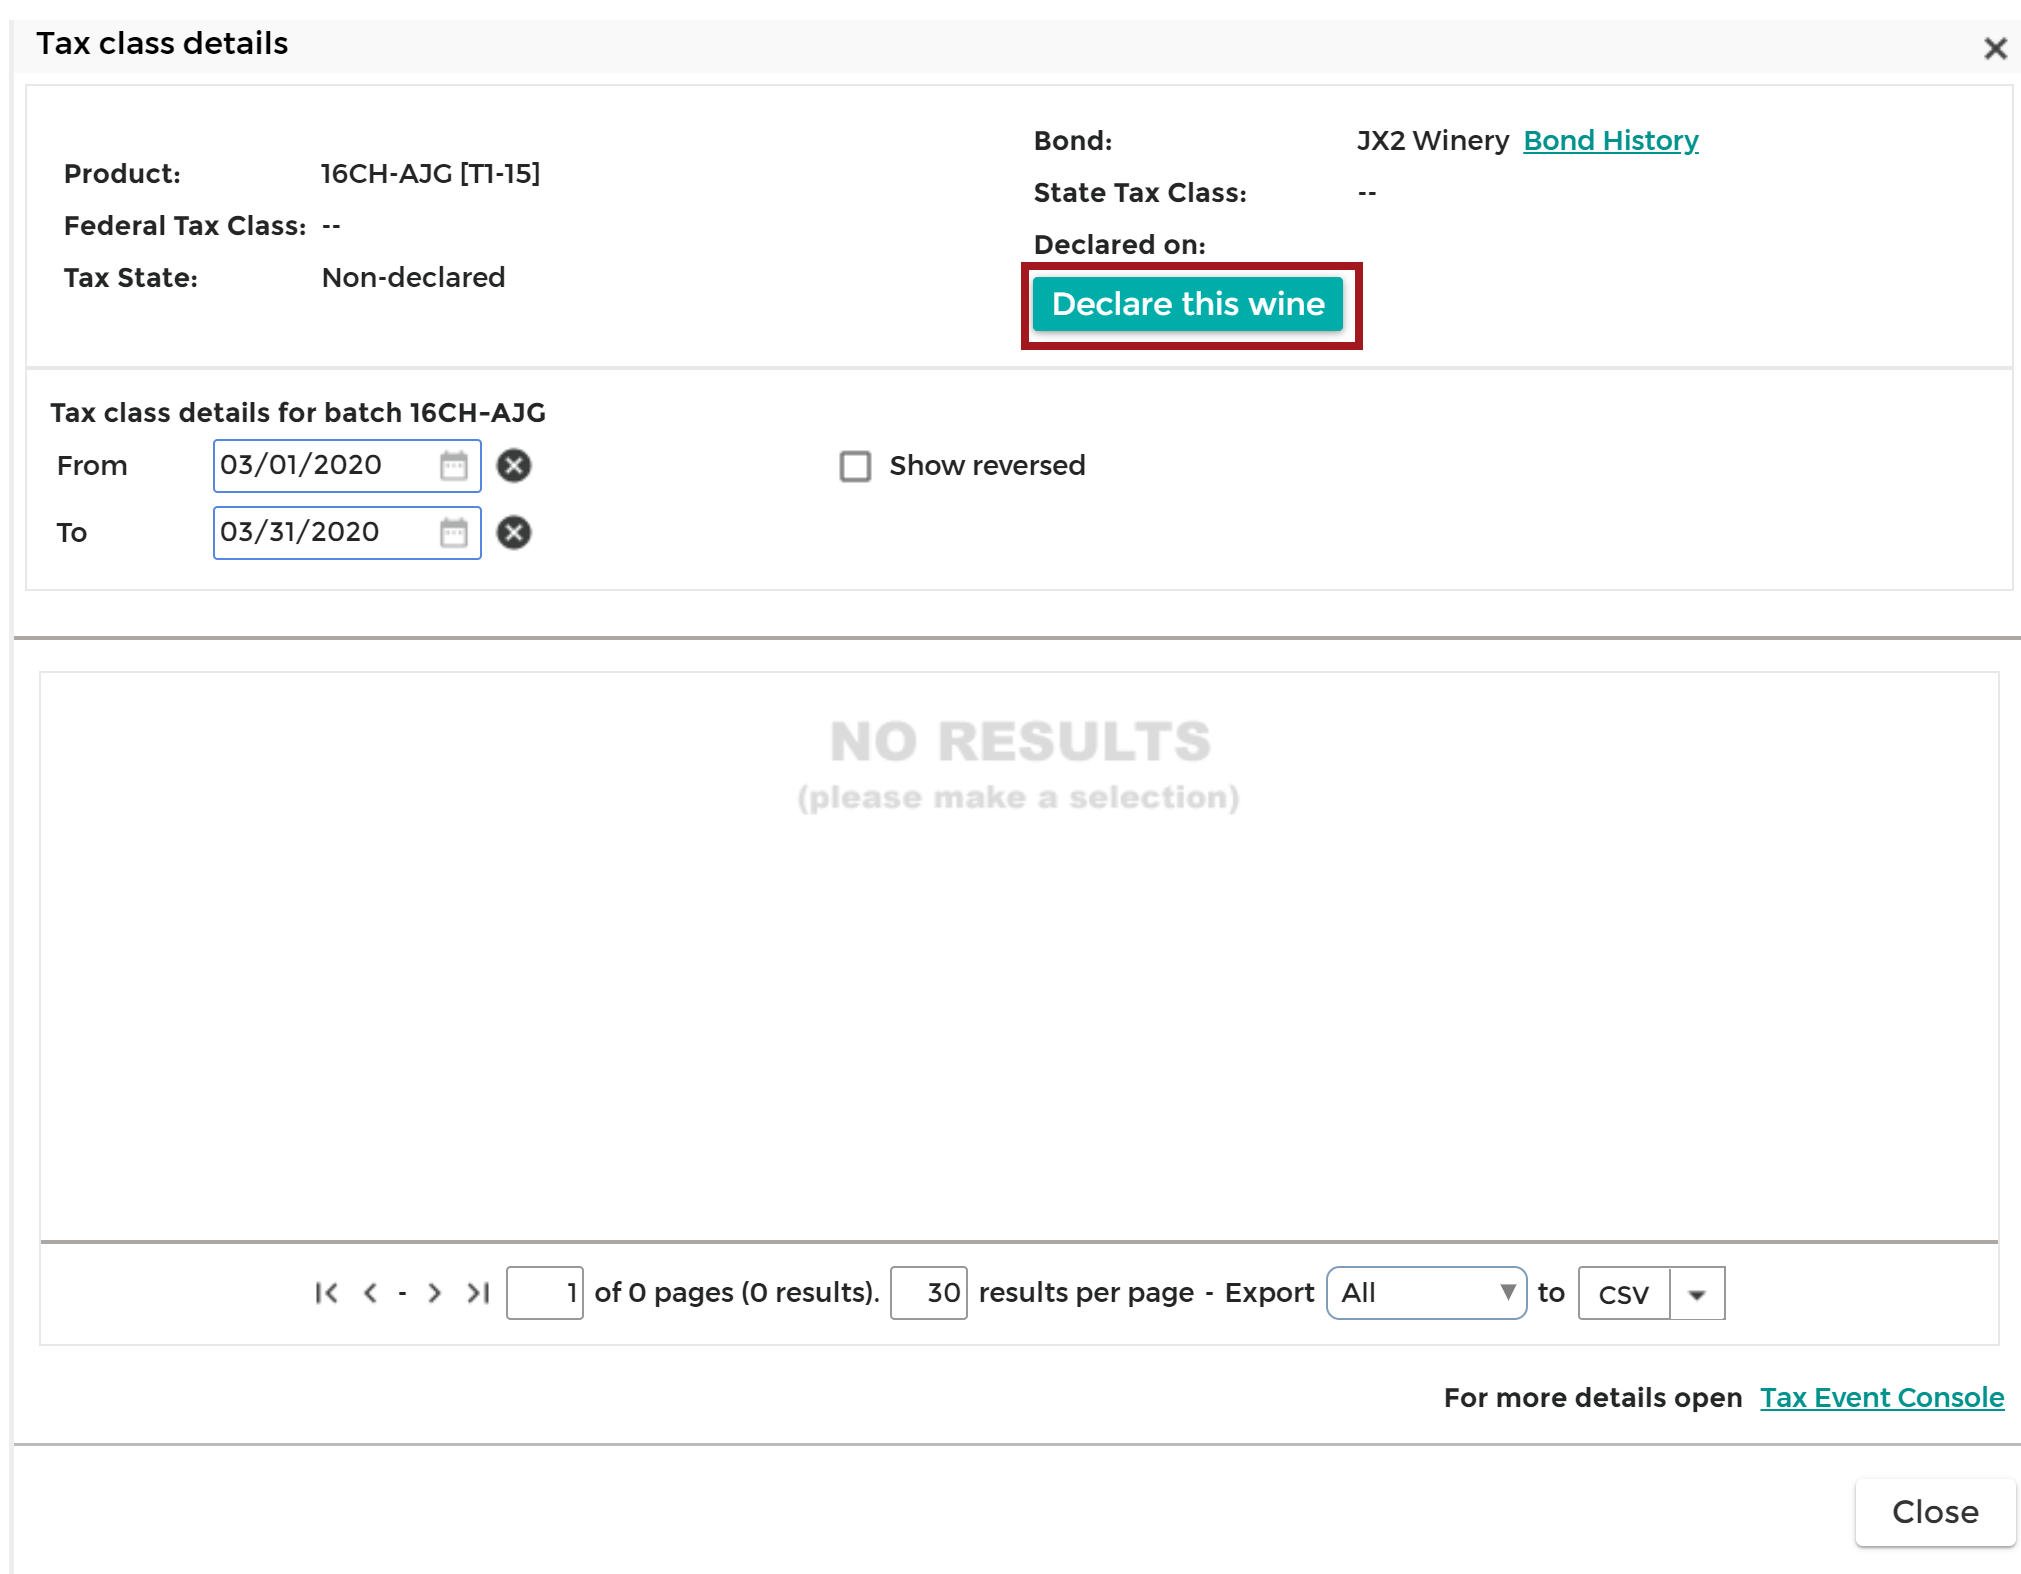The height and width of the screenshot is (1574, 2021).
Task: Open the CSV export format arrow
Action: (x=1697, y=1294)
